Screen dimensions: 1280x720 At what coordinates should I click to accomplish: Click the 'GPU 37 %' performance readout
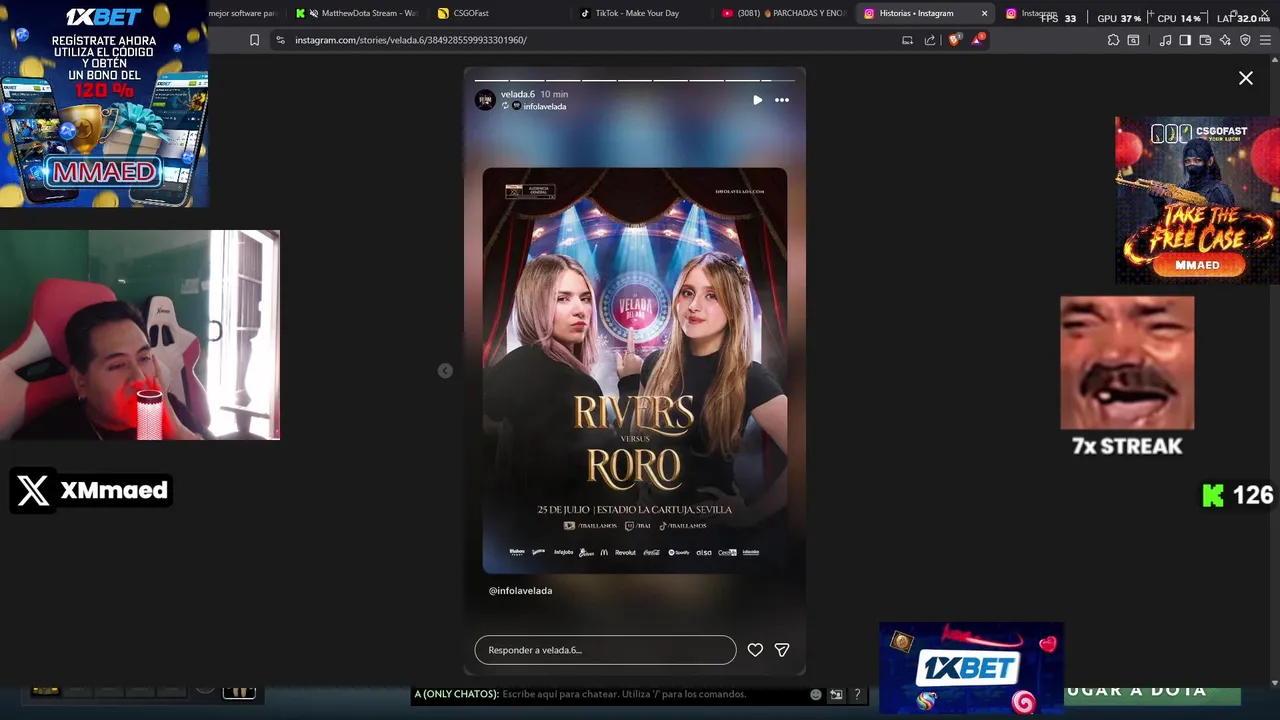point(1119,18)
